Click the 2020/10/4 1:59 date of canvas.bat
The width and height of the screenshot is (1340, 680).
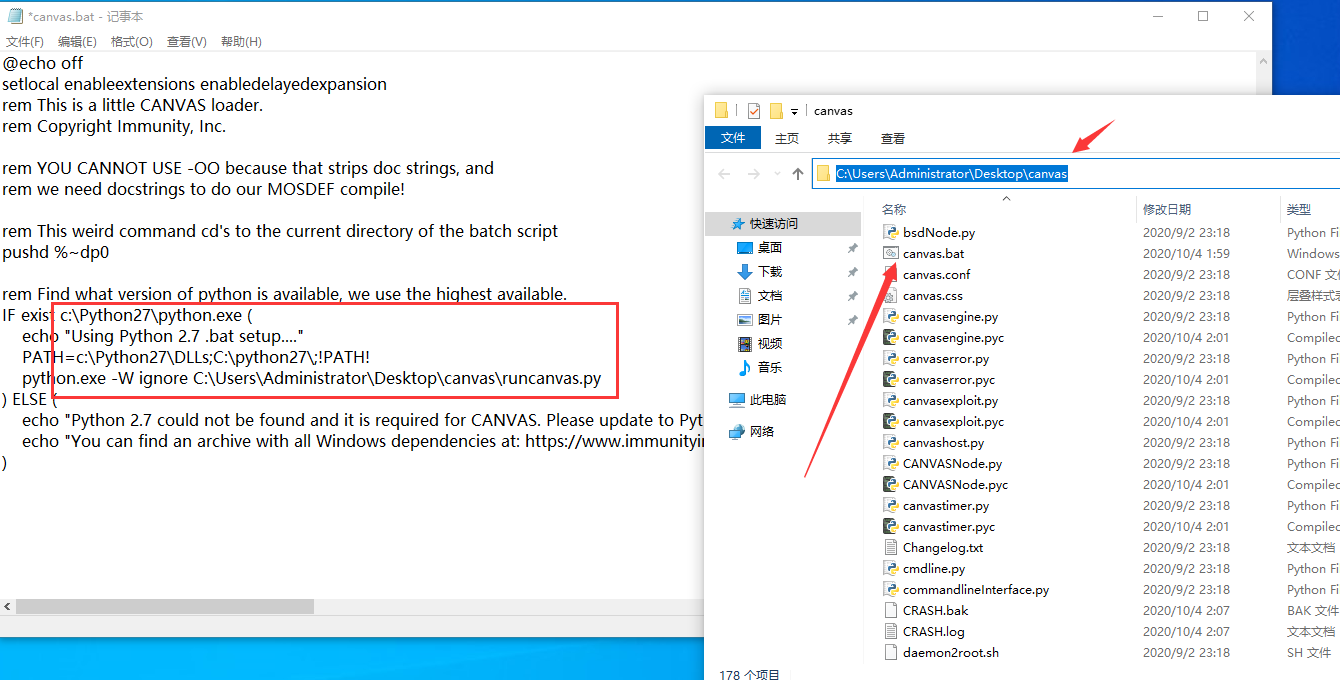pos(1186,253)
